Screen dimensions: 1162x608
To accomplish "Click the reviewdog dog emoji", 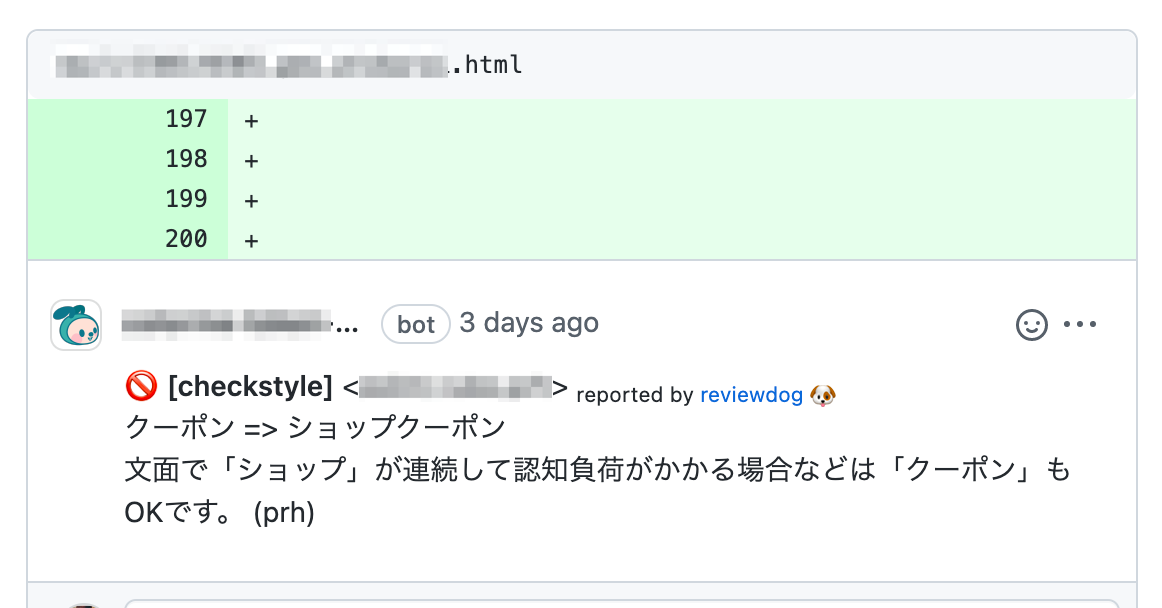I will pos(824,394).
